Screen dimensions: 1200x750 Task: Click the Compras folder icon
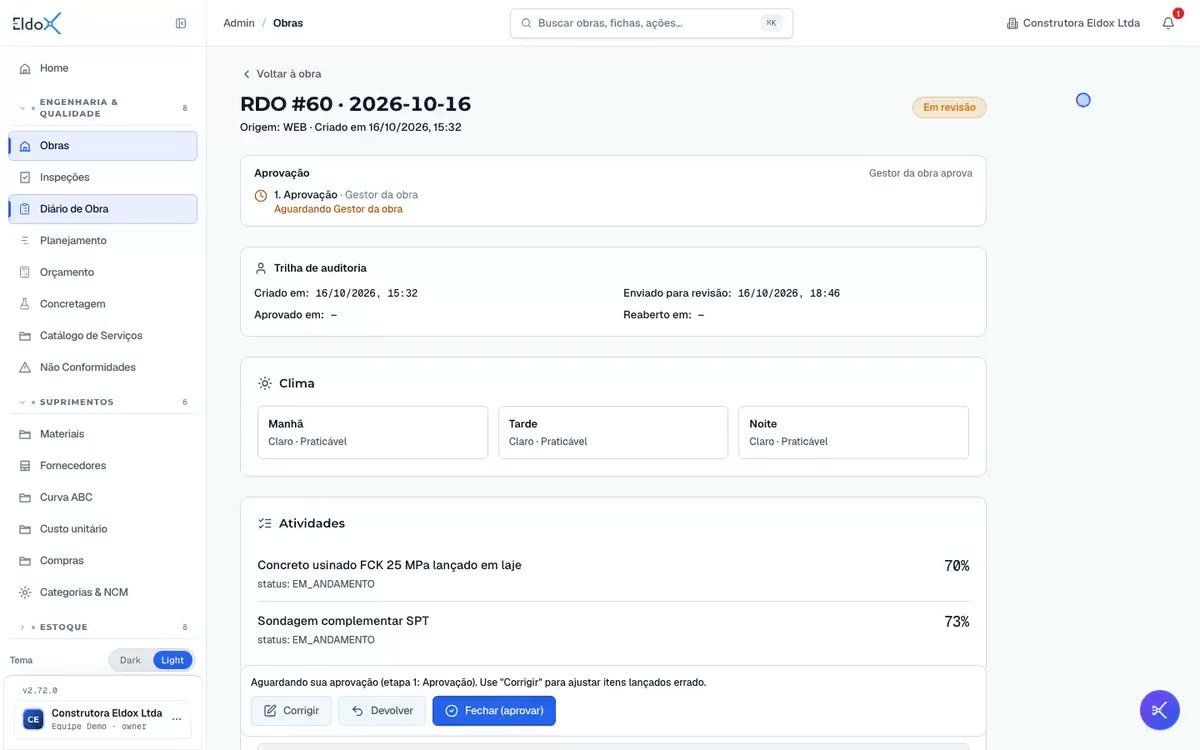pos(25,561)
